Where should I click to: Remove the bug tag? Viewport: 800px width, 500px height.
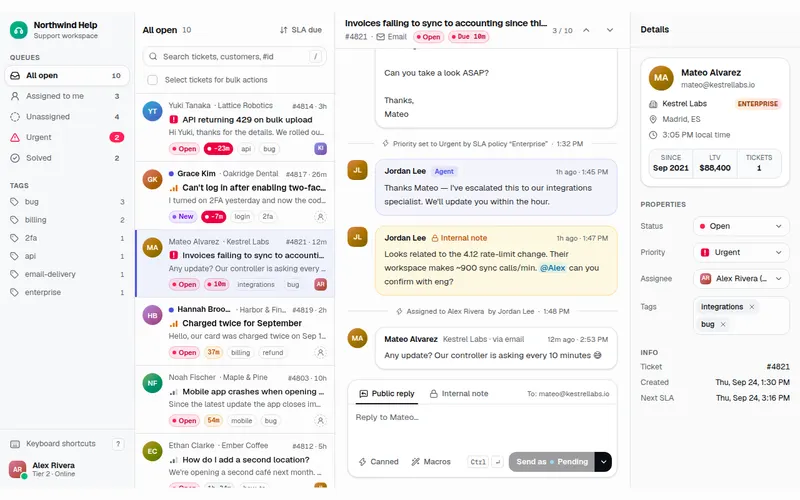point(723,324)
